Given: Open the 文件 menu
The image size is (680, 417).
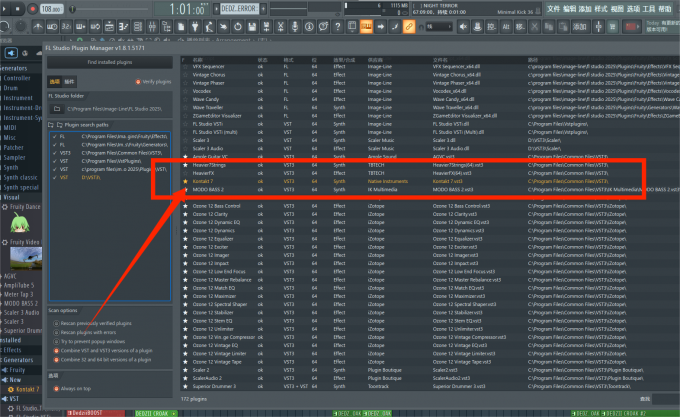Looking at the screenshot, I should point(553,9).
